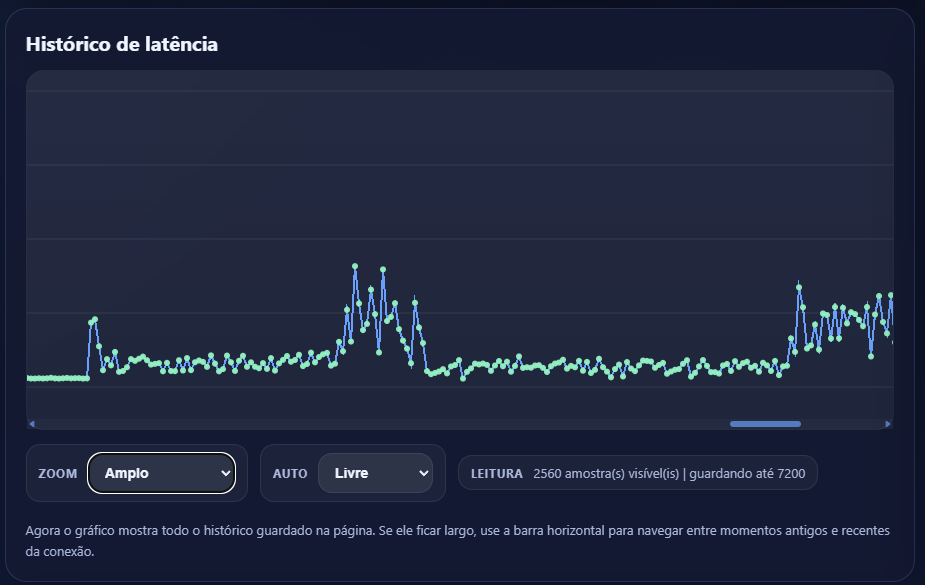The image size is (925, 585).
Task: Select the highest peak point in the latency chart
Action: click(355, 266)
